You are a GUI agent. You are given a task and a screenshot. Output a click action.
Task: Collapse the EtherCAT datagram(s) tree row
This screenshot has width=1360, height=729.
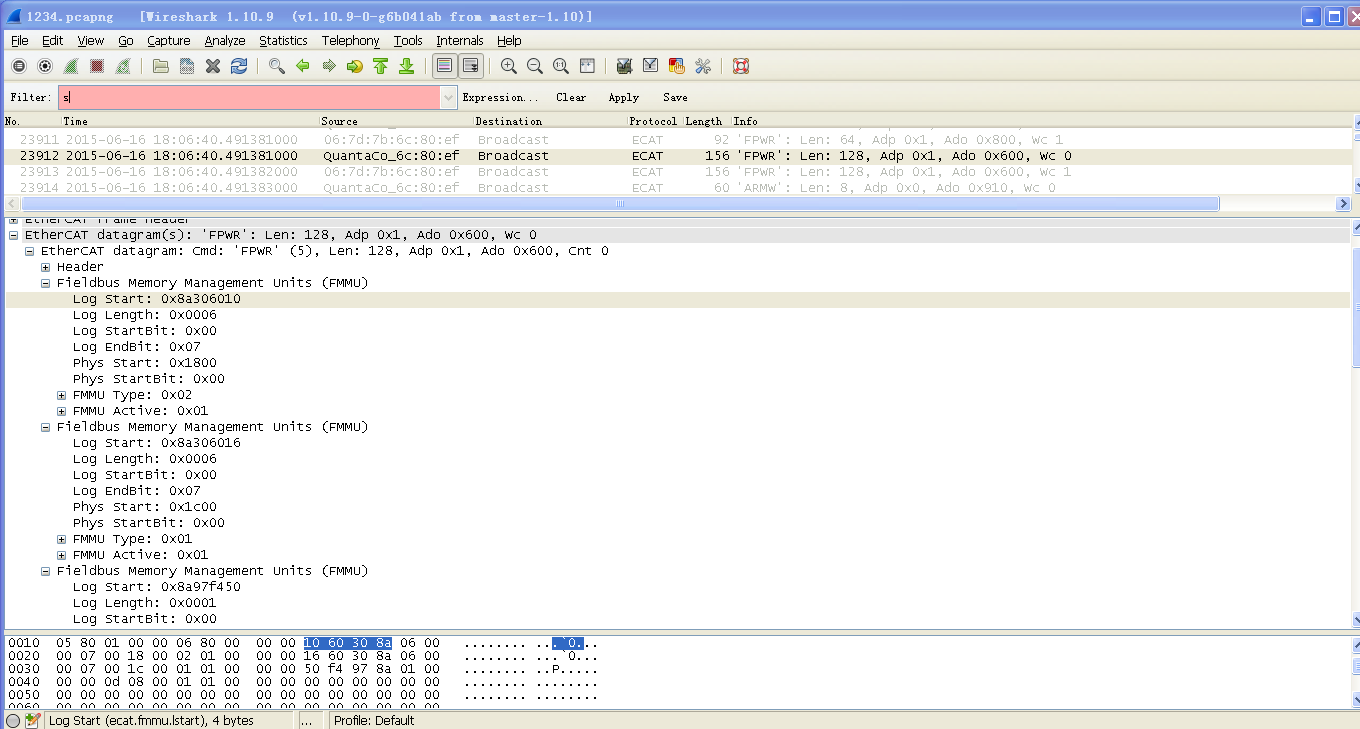[x=14, y=235]
